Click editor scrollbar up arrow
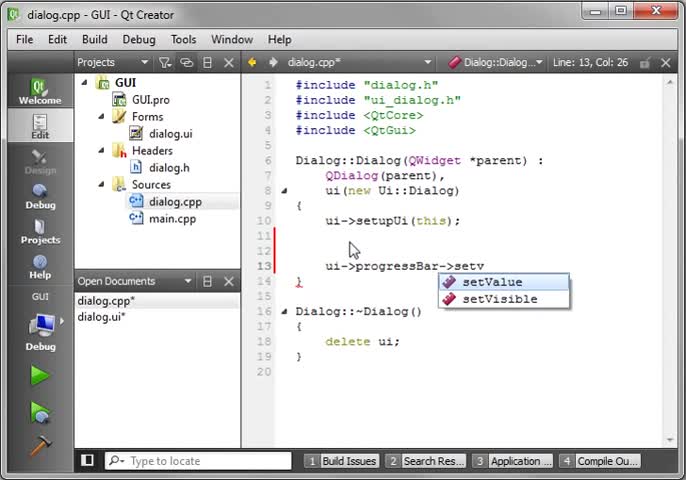Viewport: 686px width, 480px height. pos(670,82)
